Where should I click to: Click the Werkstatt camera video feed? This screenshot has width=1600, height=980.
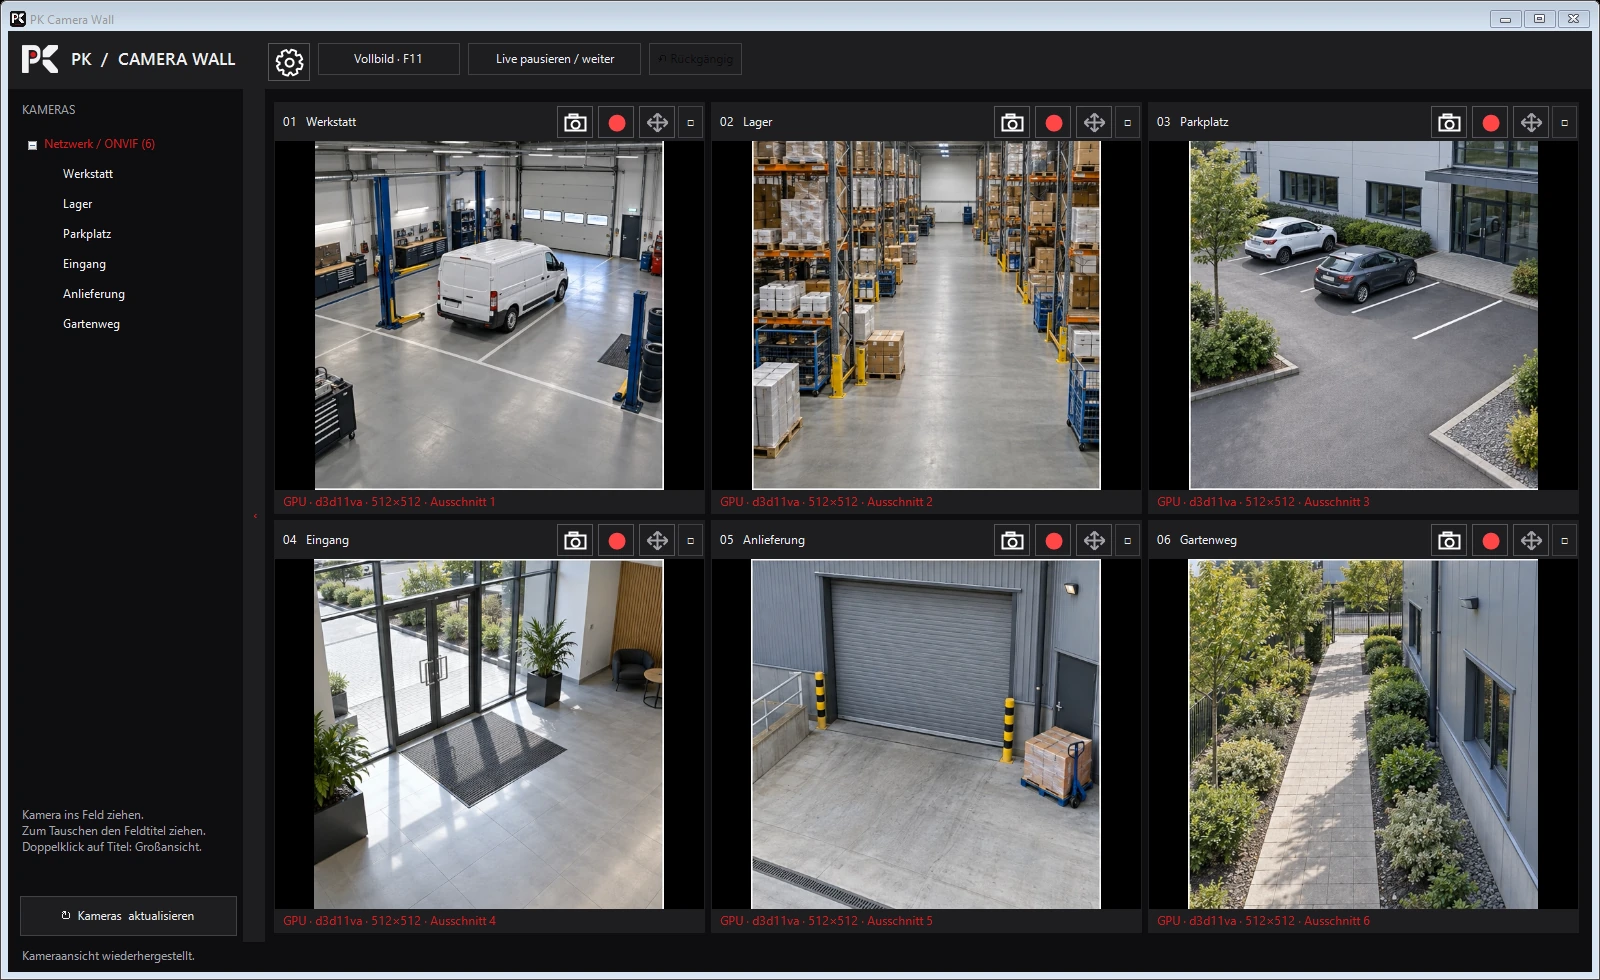click(489, 315)
